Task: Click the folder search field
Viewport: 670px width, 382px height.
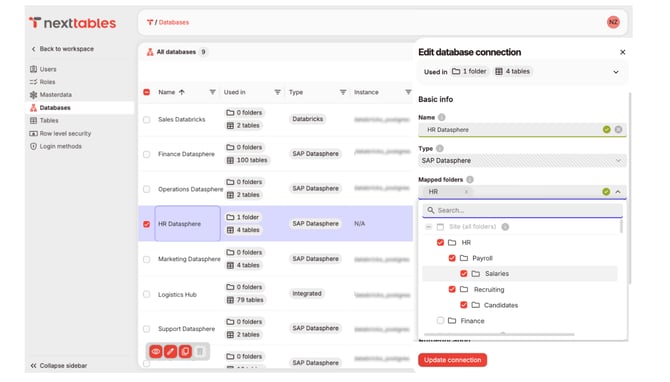Action: tap(522, 210)
